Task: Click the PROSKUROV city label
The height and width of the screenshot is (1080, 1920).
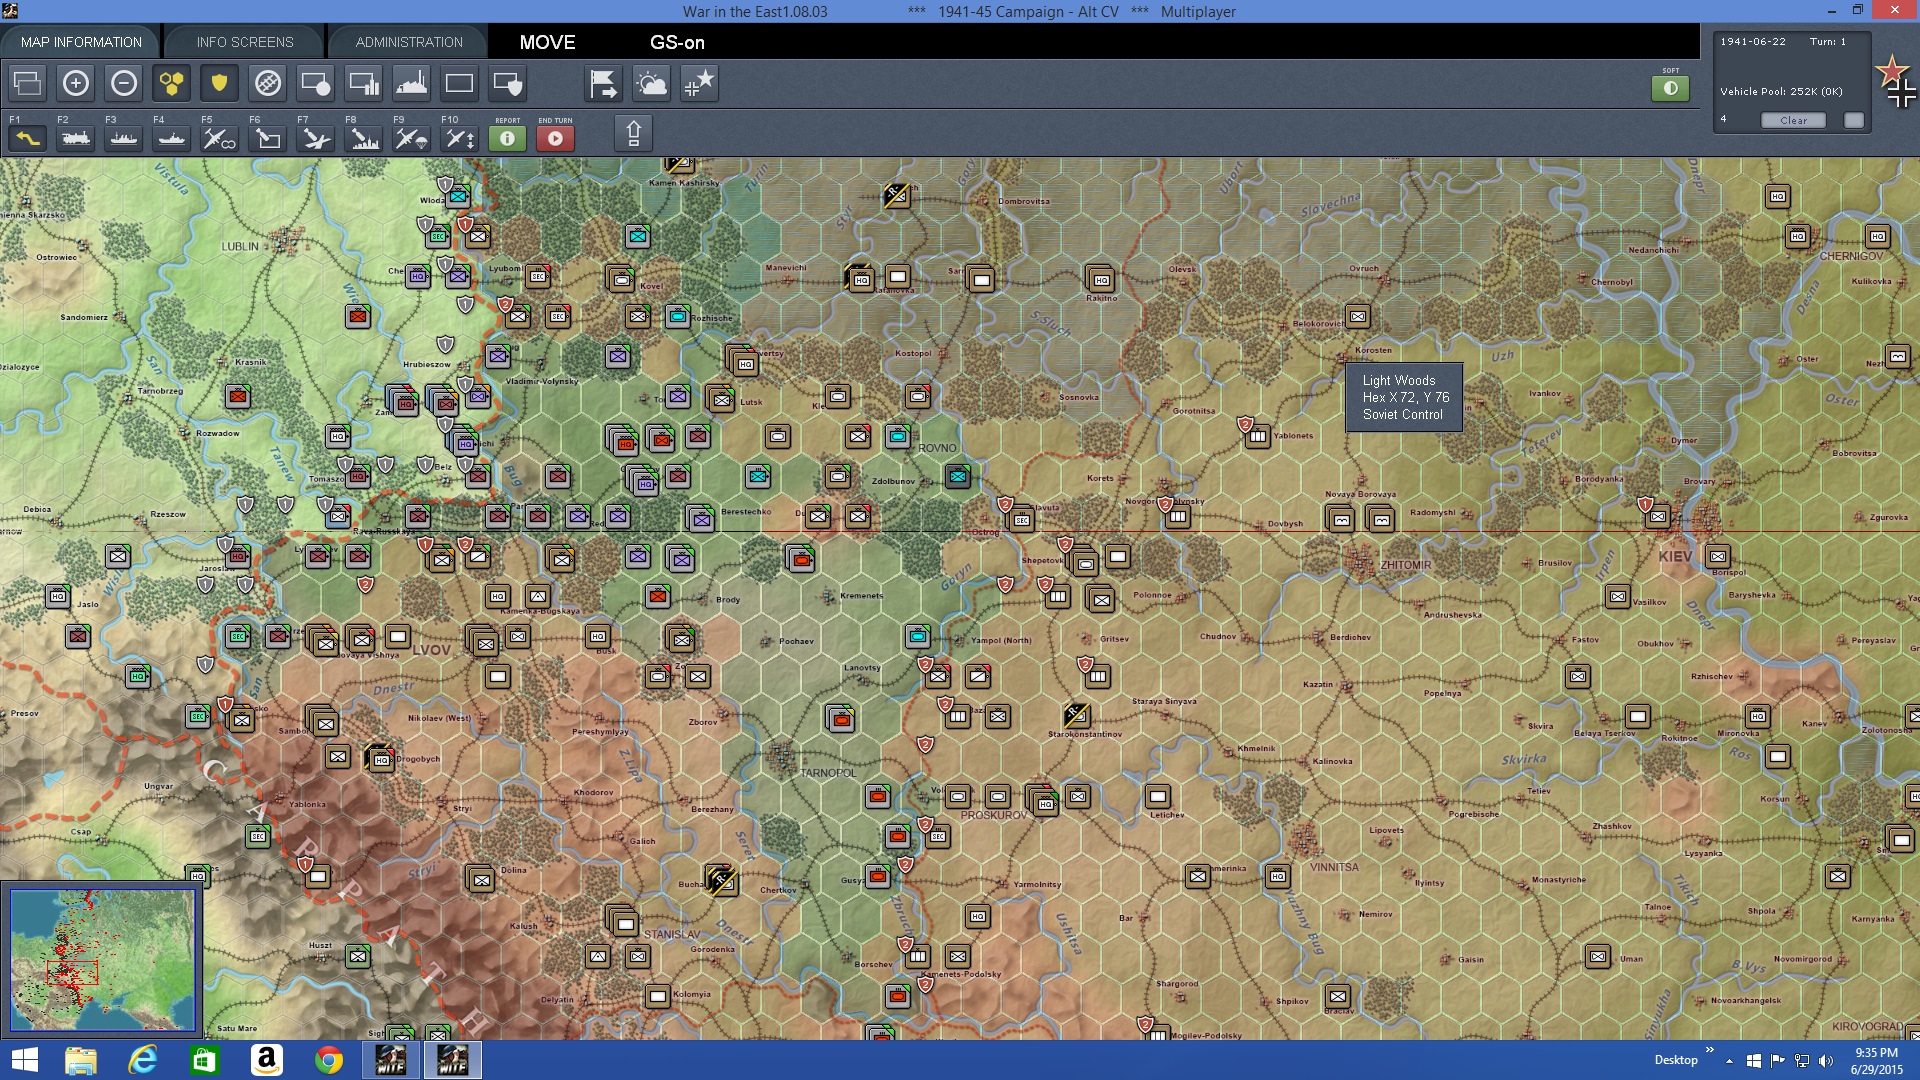Action: pyautogui.click(x=994, y=815)
